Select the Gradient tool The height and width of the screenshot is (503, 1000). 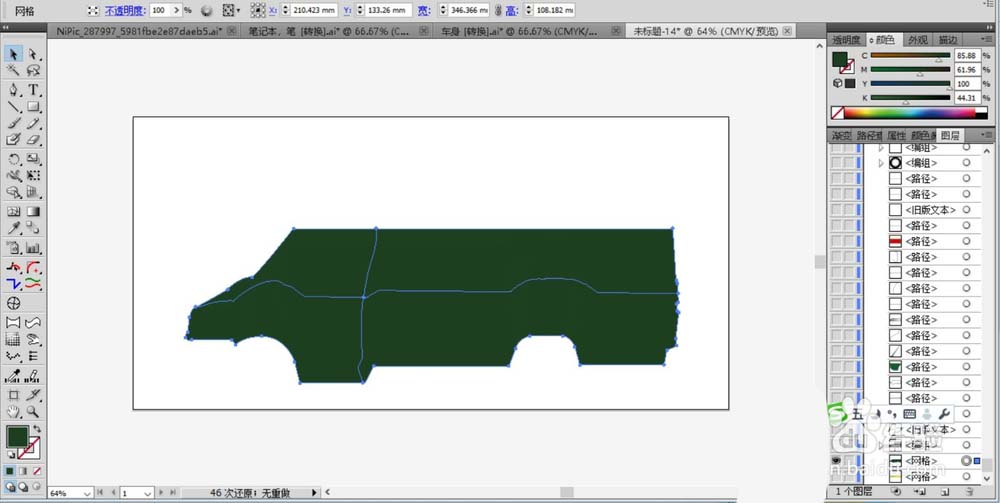click(33, 211)
